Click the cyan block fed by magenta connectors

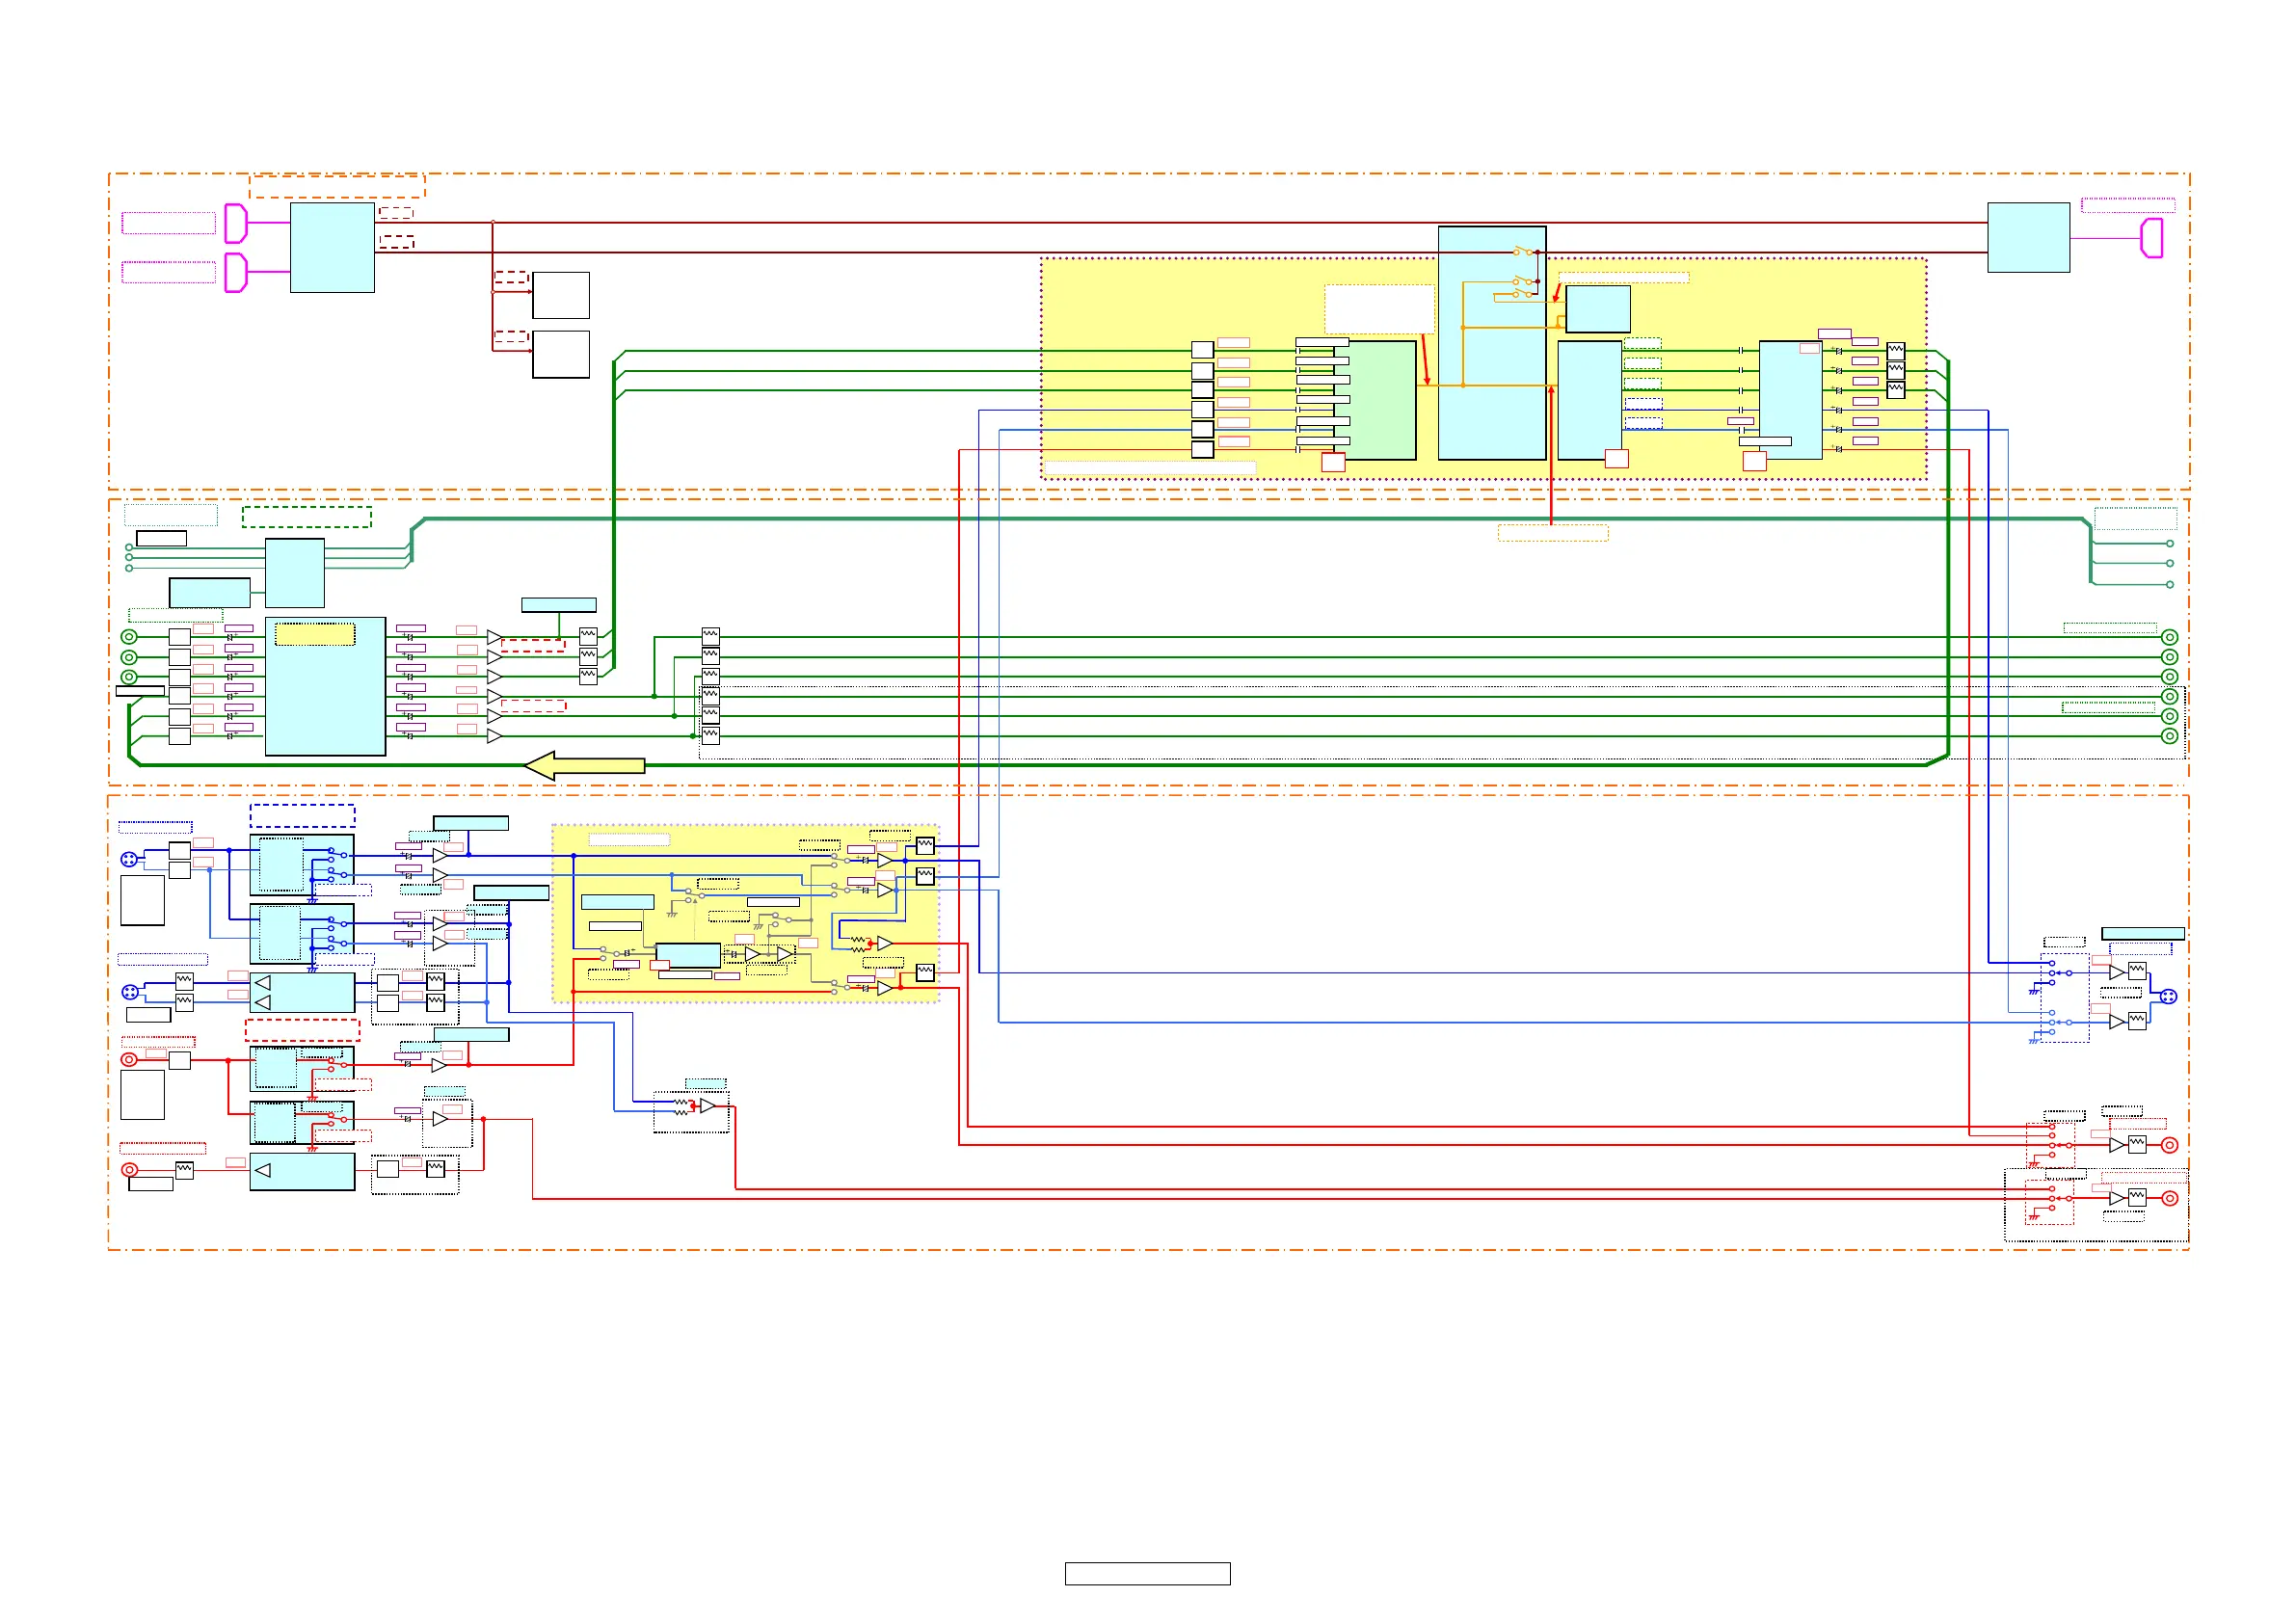(332, 248)
